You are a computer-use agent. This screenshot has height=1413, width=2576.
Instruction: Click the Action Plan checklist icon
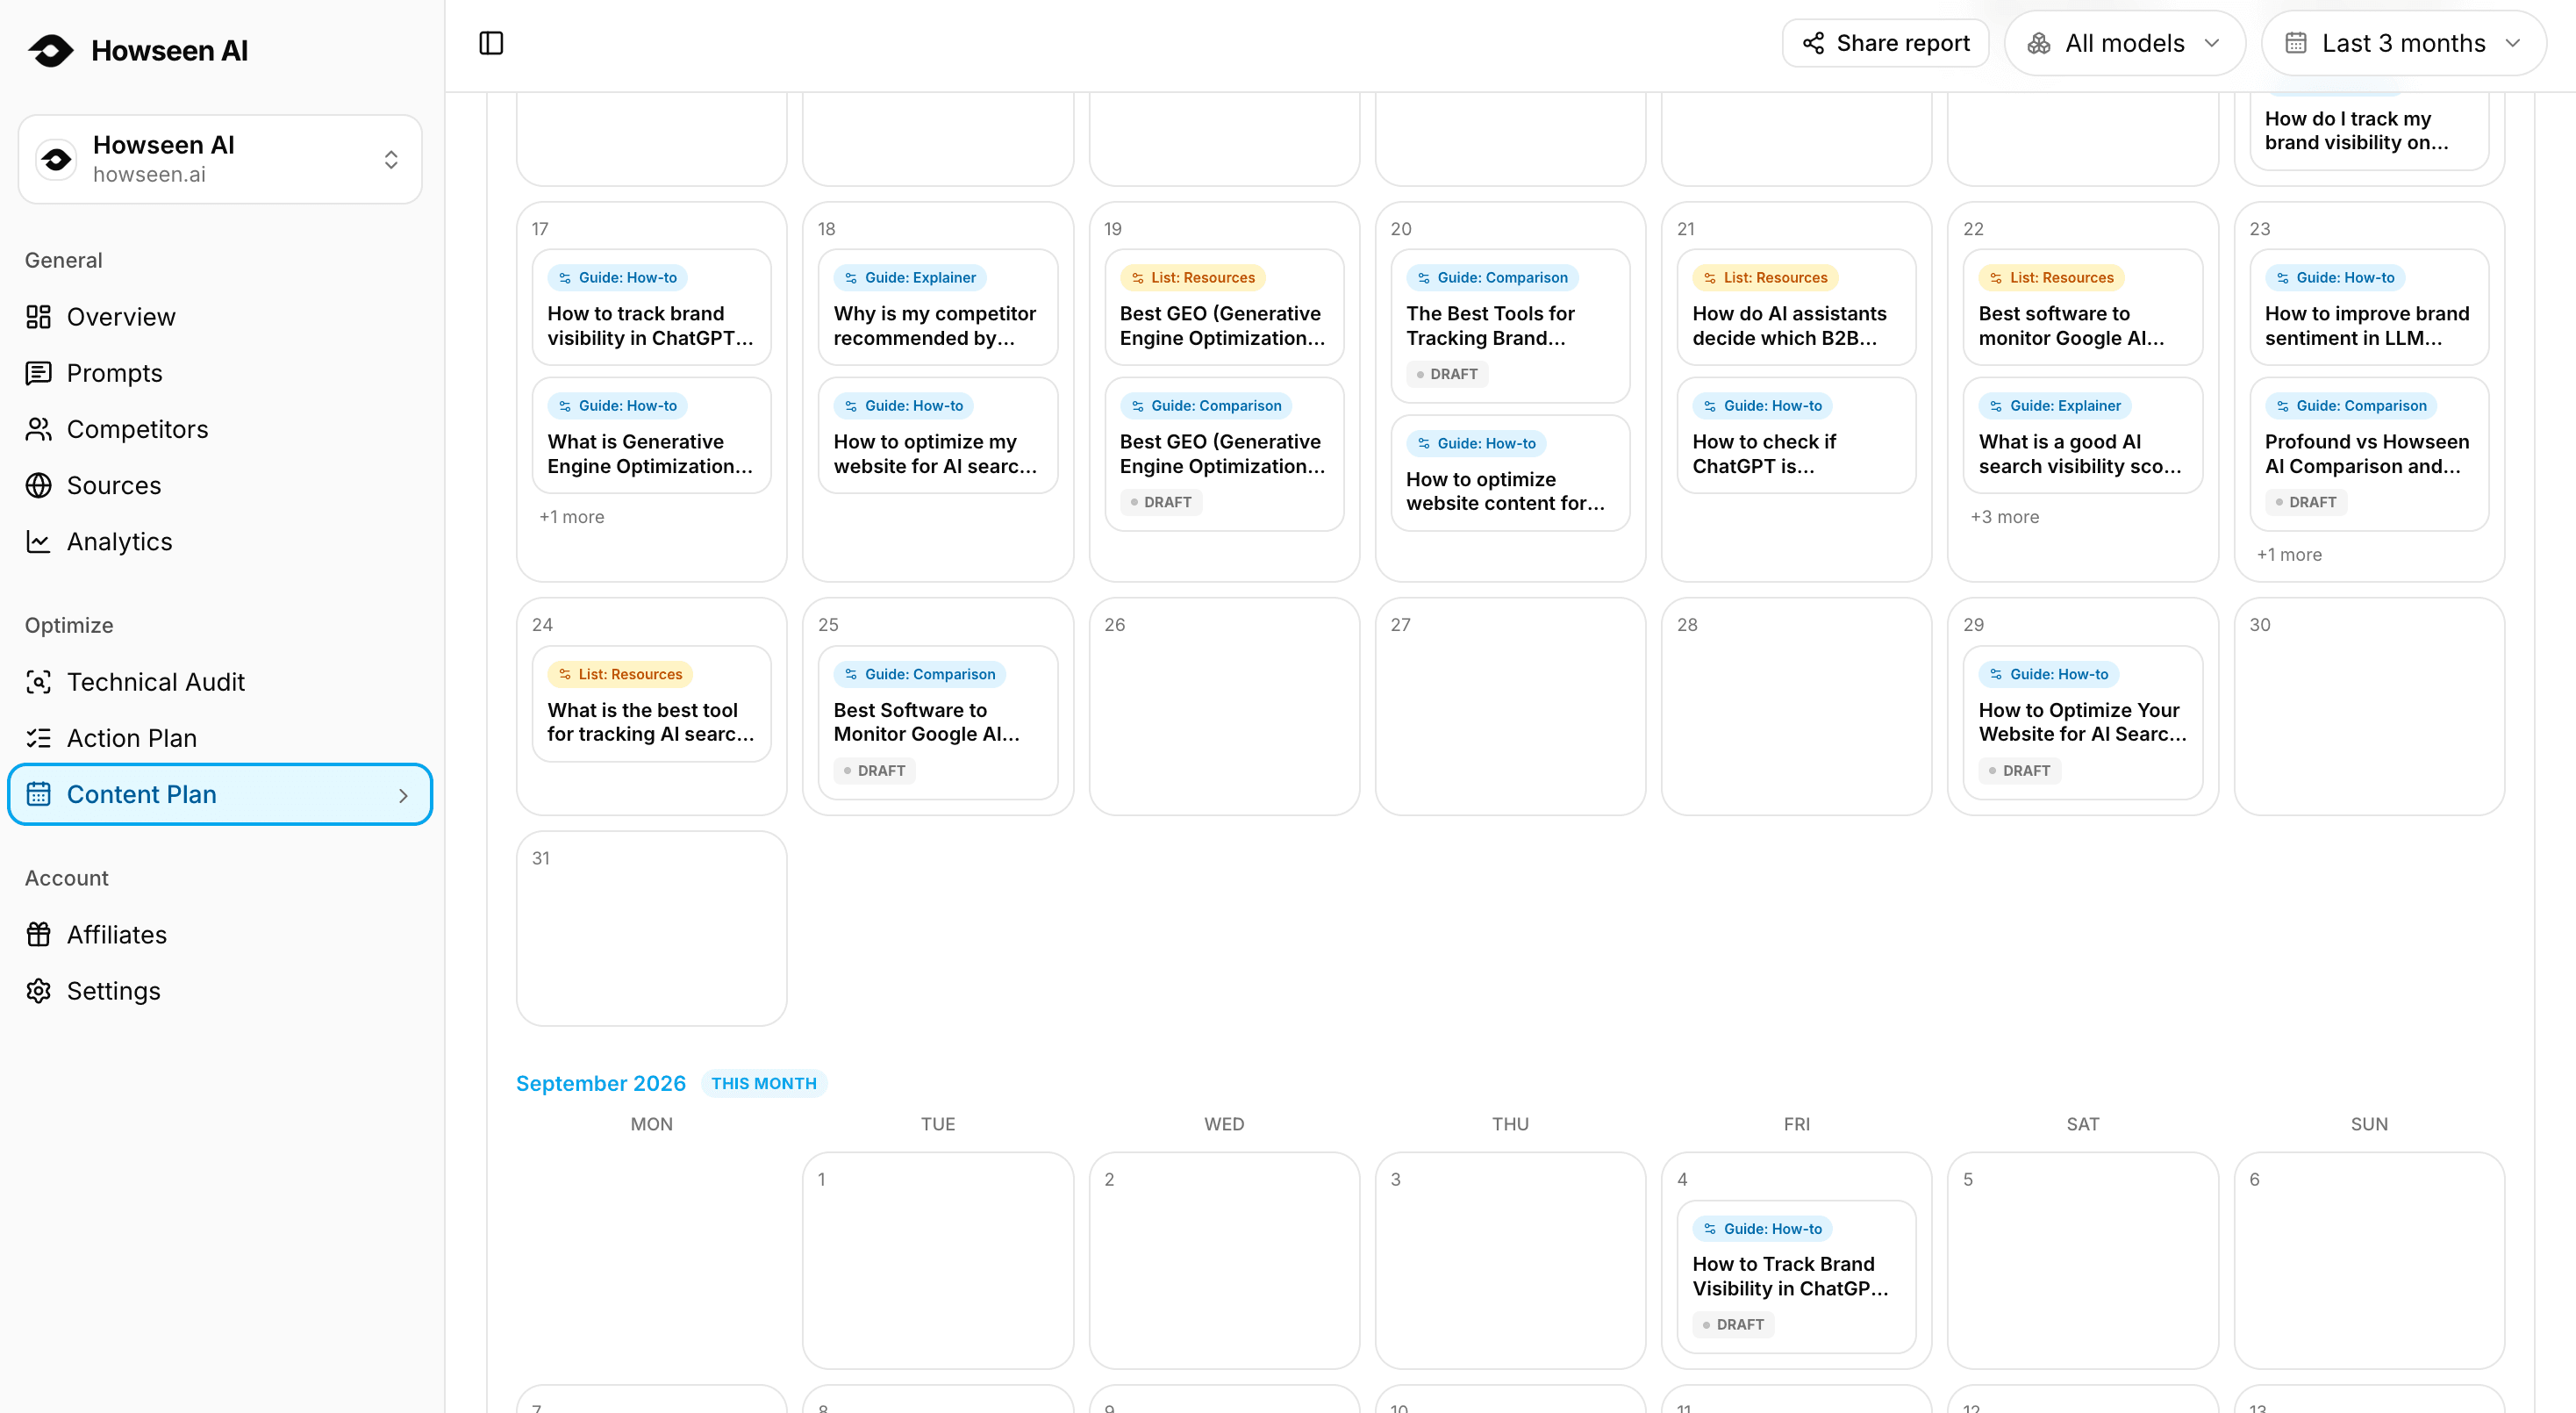pyautogui.click(x=38, y=738)
